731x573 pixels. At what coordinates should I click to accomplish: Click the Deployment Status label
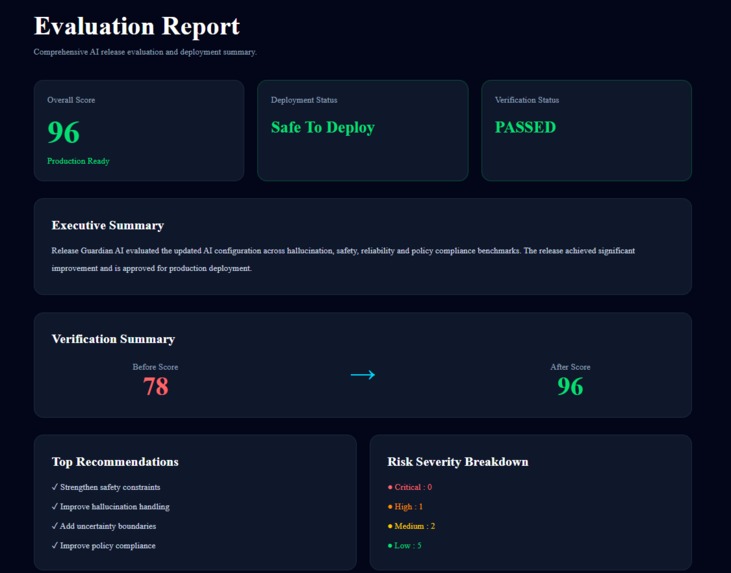point(304,100)
